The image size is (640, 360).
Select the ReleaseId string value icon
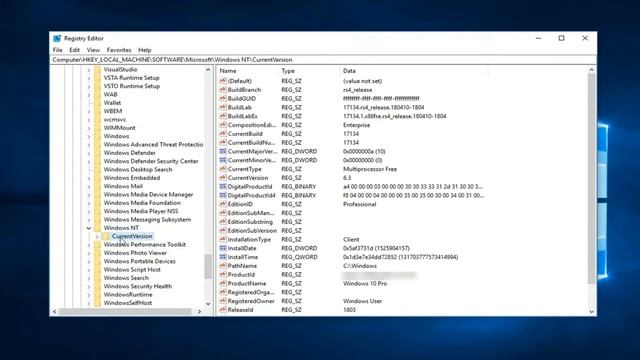pos(223,310)
